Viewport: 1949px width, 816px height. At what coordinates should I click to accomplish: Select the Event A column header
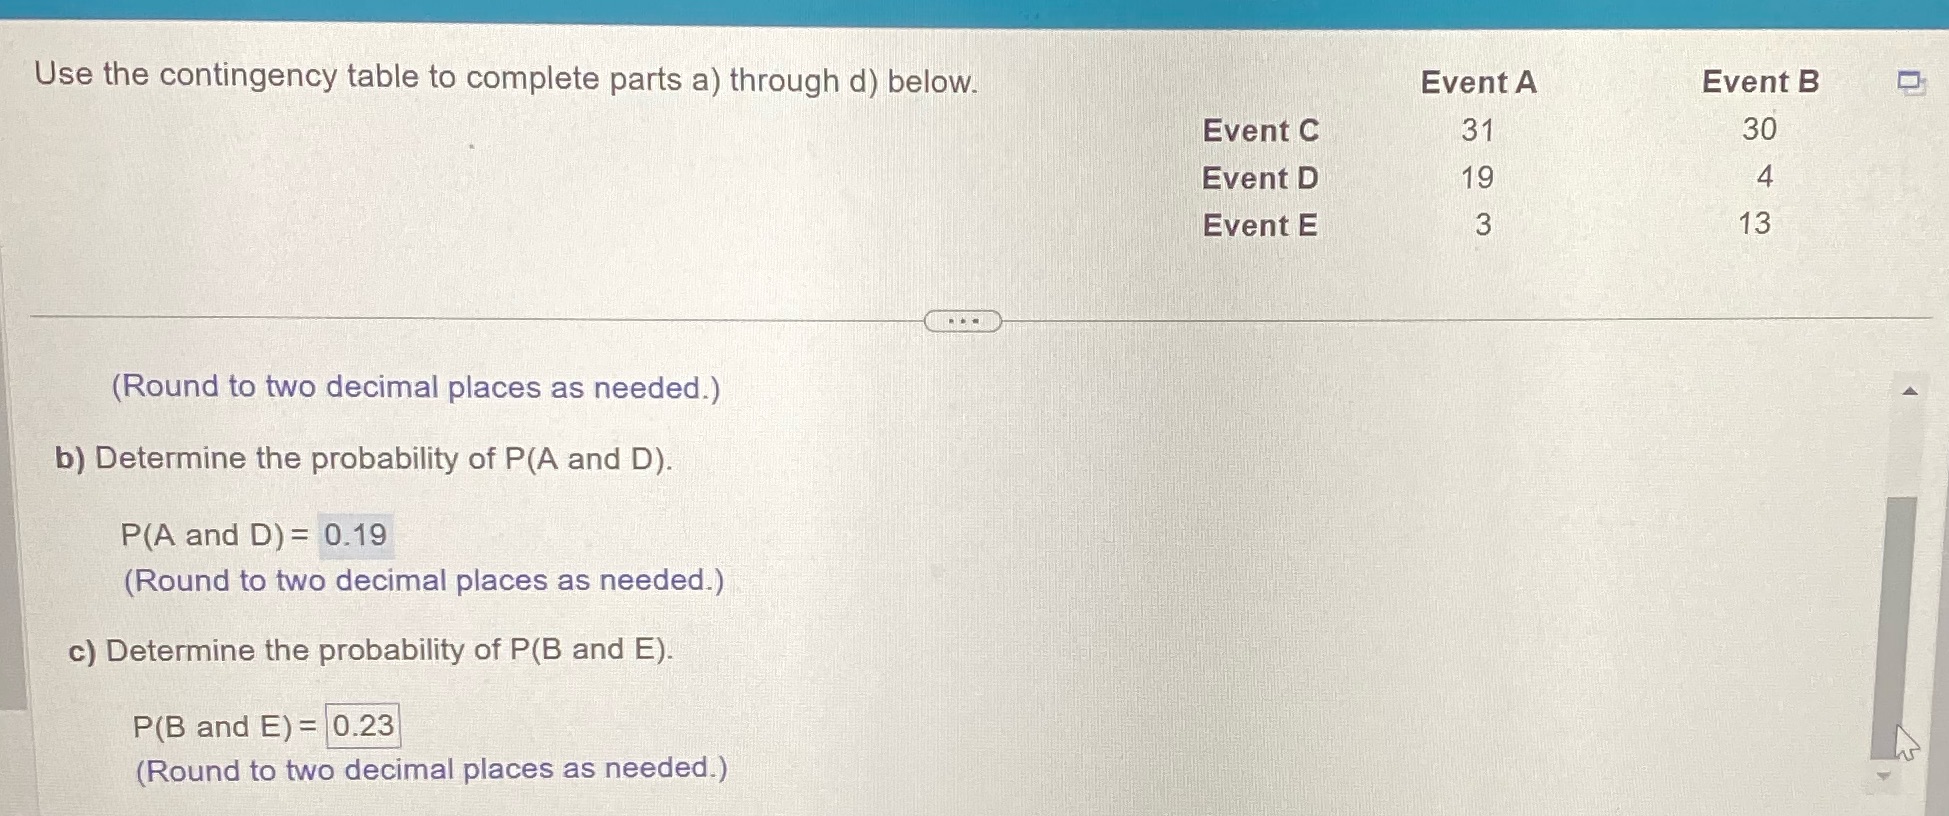(x=1478, y=82)
